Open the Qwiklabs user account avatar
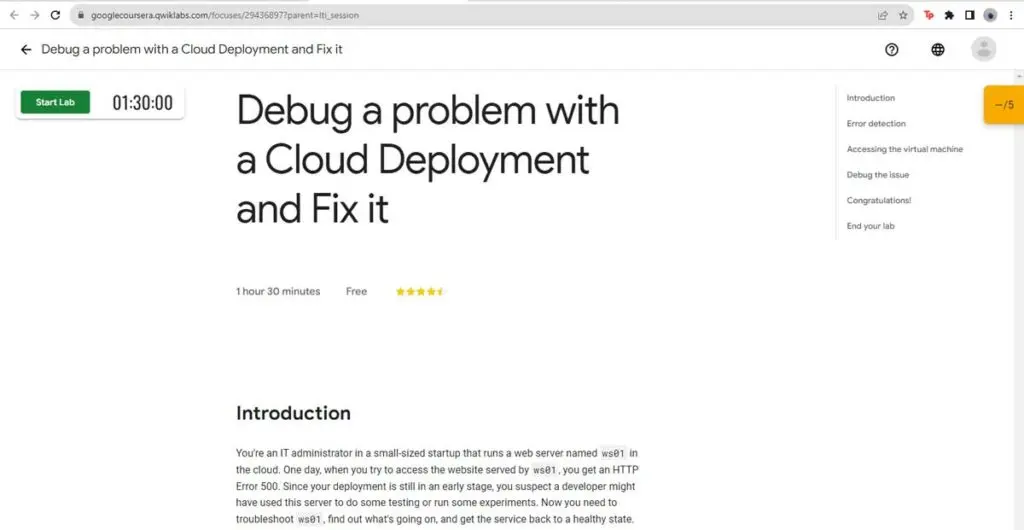 [984, 49]
